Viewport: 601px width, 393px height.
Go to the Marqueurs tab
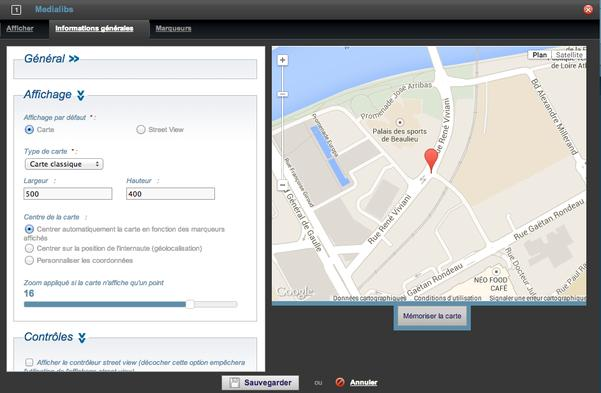click(173, 28)
